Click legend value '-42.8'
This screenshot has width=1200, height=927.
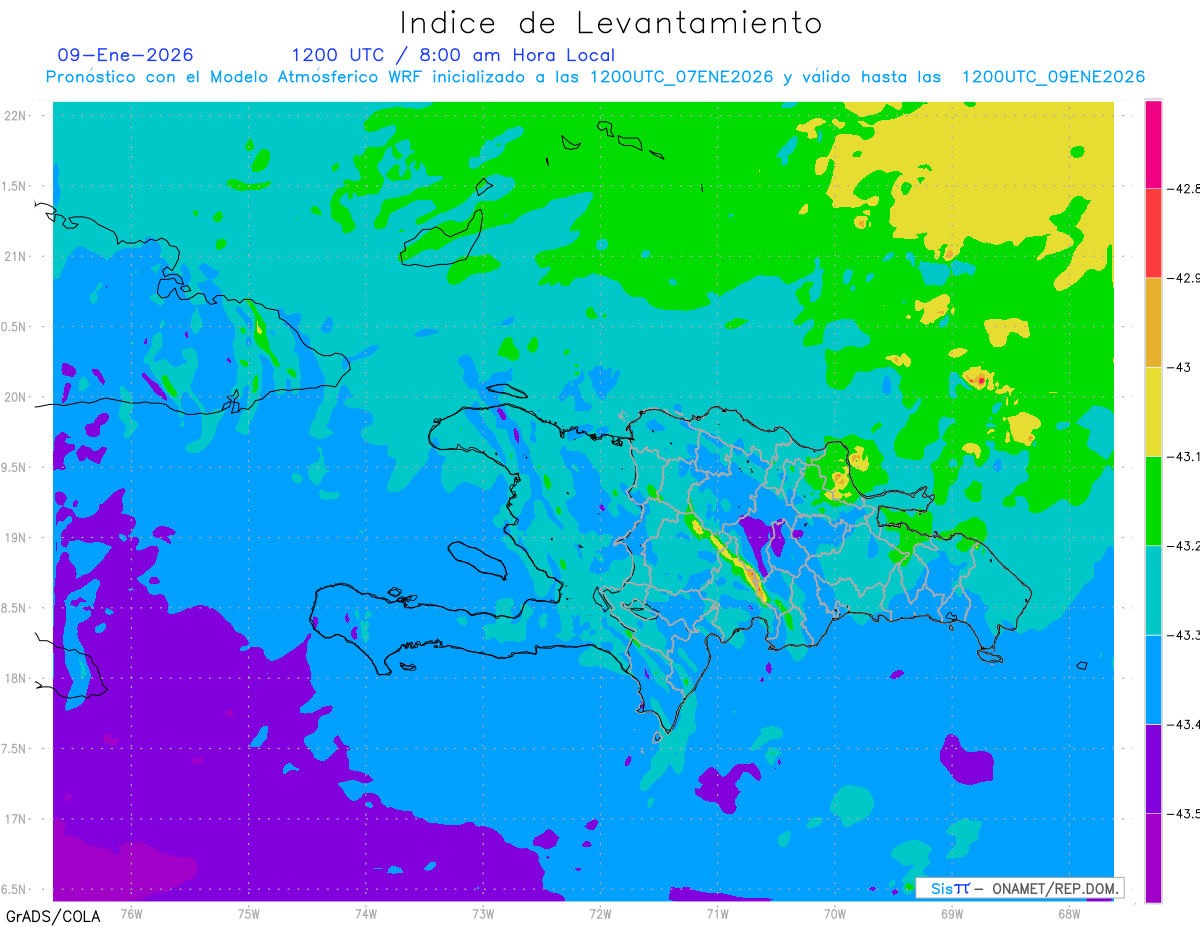coord(1184,188)
